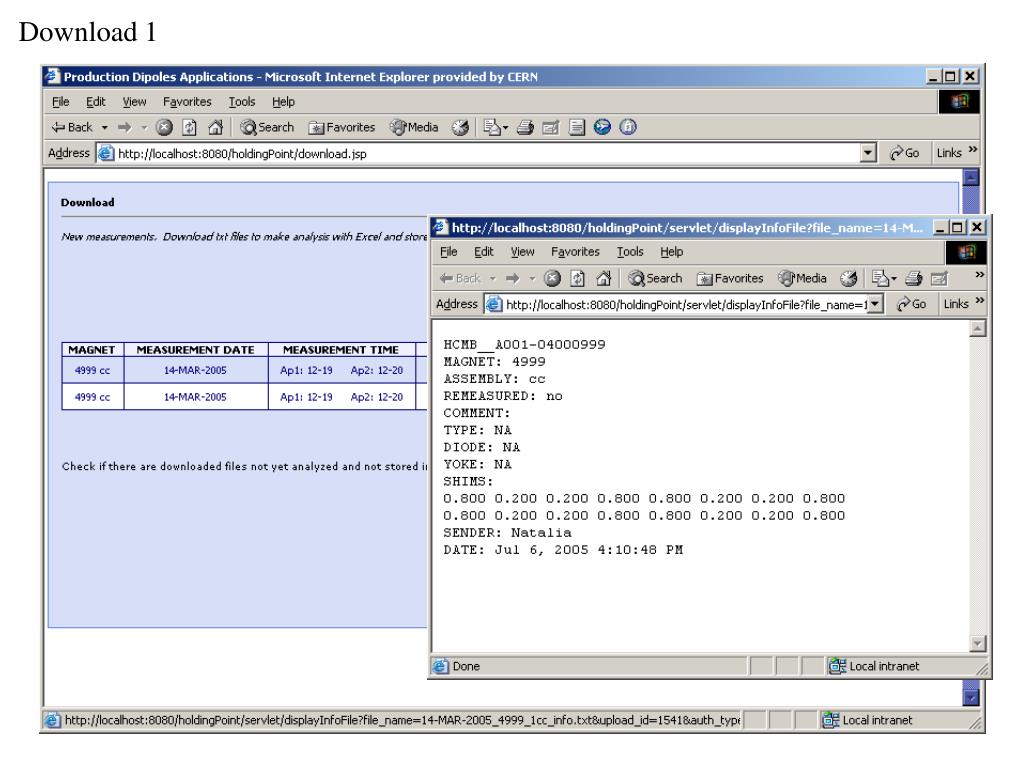Expand address dropdown in Production Dipoles window
1024x768 pixels.
click(868, 153)
